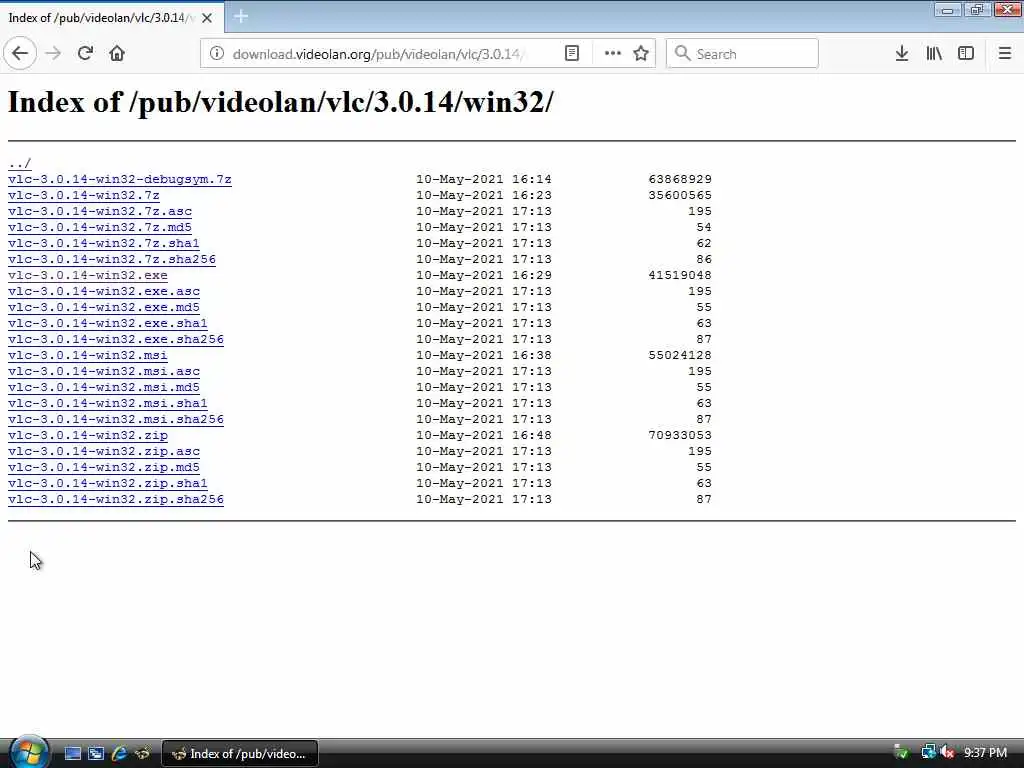Download vlc-3.0.14-win32.zip archive

[x=88, y=435]
